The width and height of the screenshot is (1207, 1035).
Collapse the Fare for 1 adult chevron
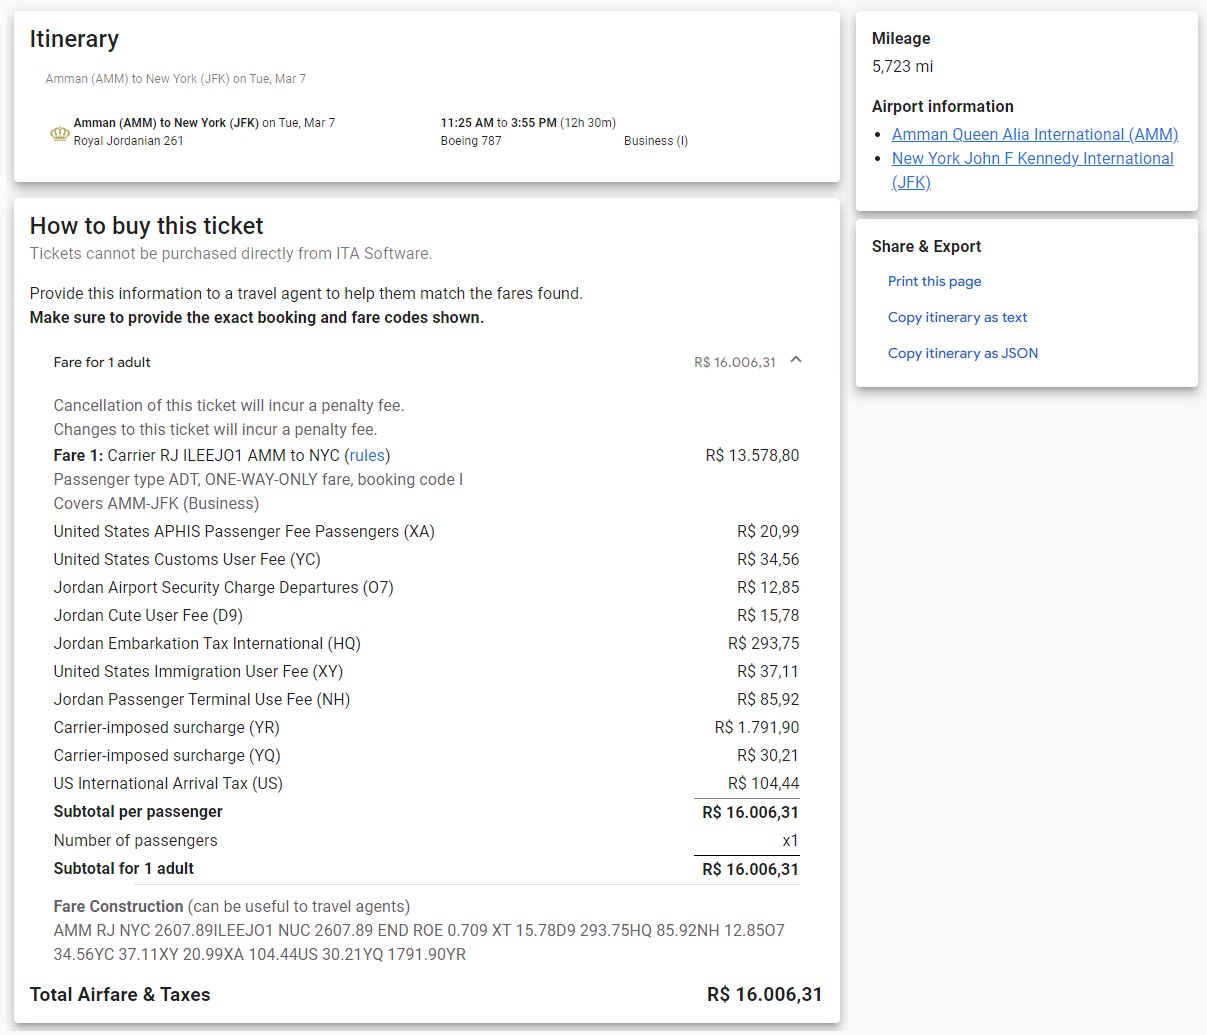(796, 360)
